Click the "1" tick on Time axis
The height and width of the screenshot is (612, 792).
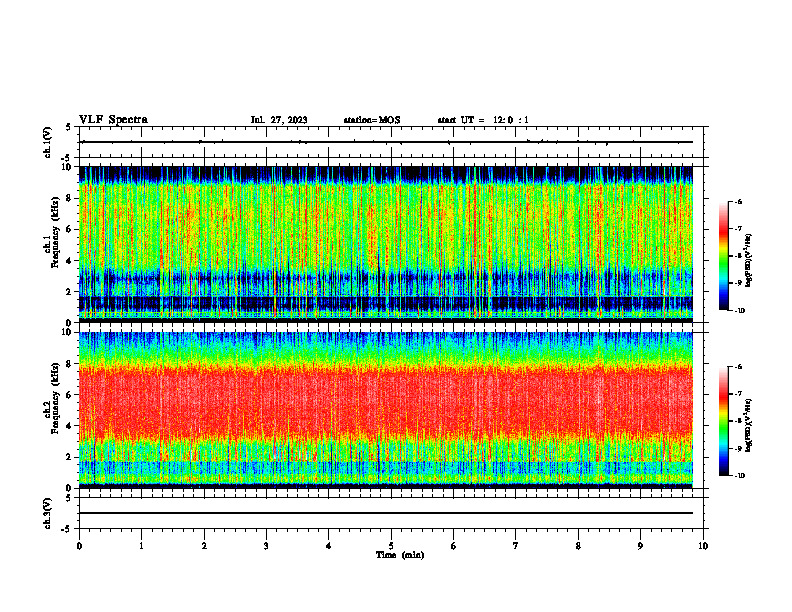pos(141,546)
